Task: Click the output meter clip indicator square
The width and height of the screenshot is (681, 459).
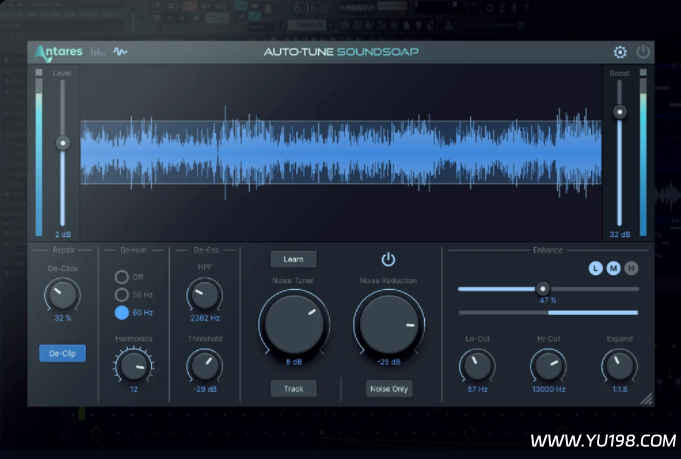Action: coord(643,73)
